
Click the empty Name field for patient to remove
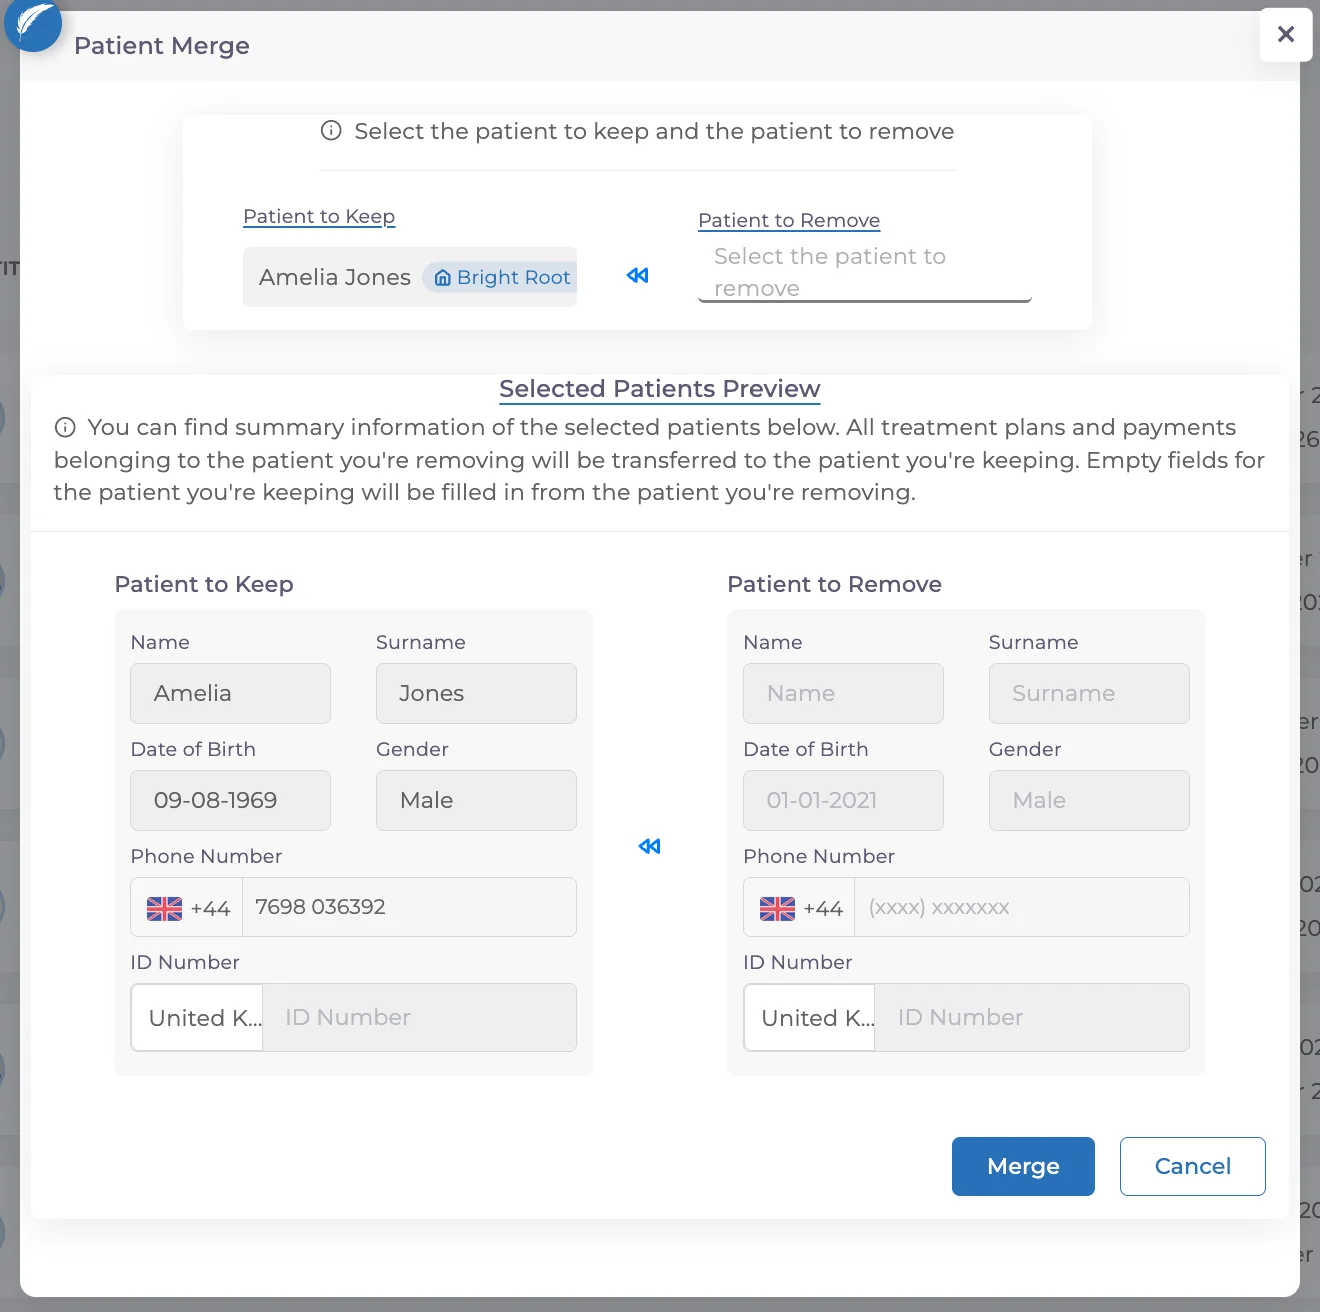point(844,693)
